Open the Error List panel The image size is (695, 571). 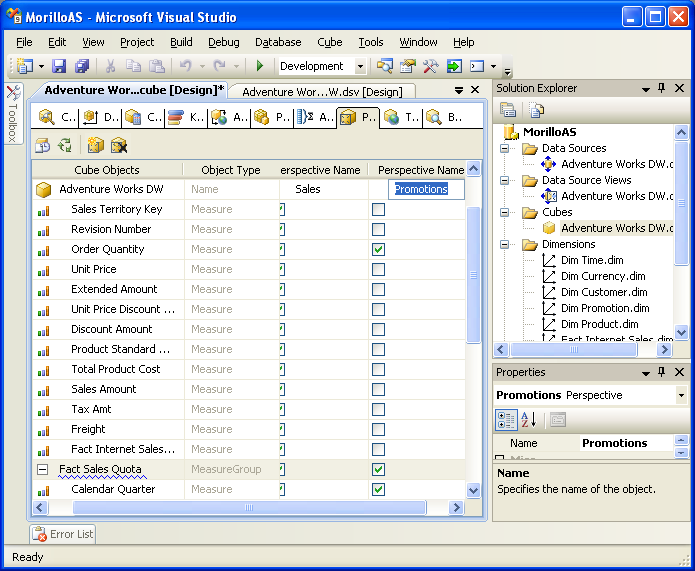pos(63,534)
